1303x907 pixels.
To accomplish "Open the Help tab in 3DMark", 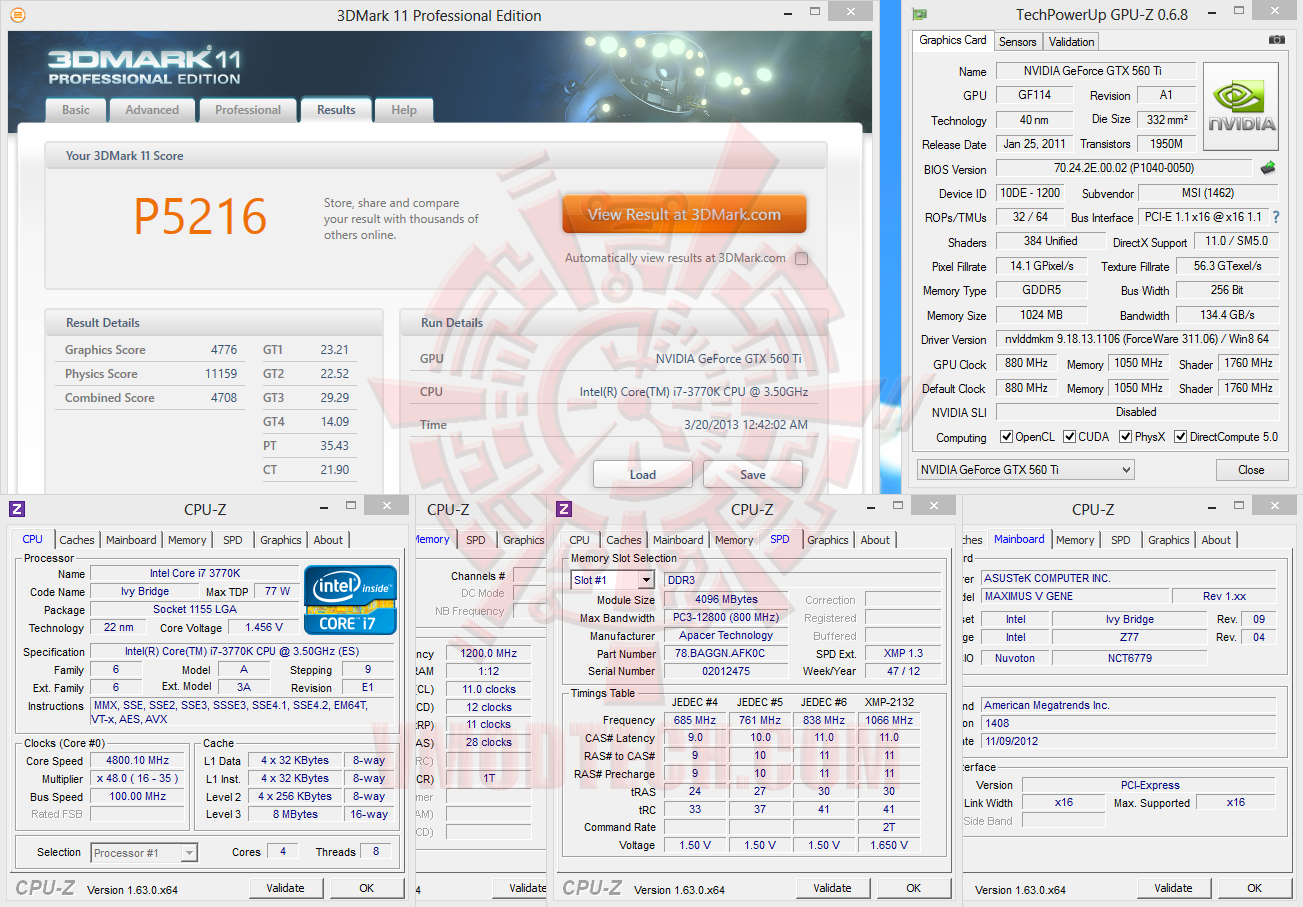I will pos(404,110).
